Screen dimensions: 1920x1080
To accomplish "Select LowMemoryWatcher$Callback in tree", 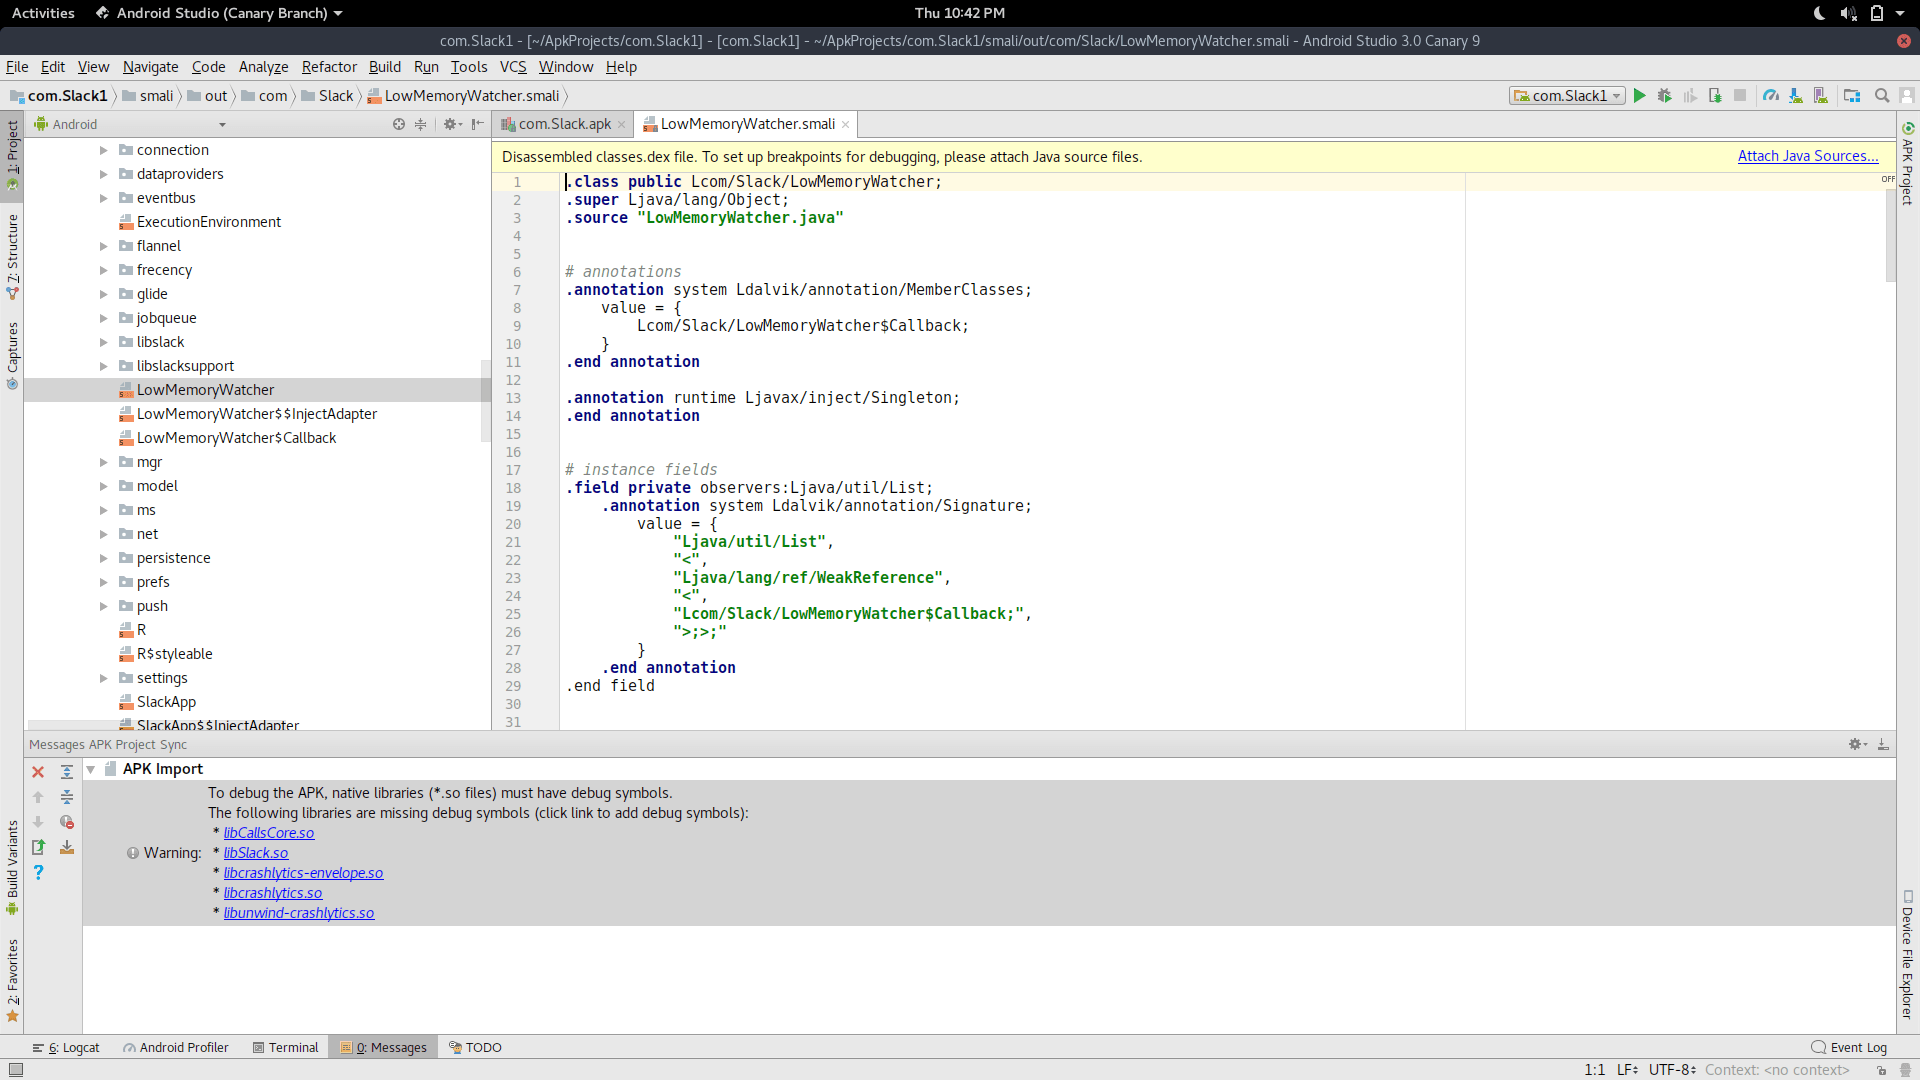I will pos(236,438).
